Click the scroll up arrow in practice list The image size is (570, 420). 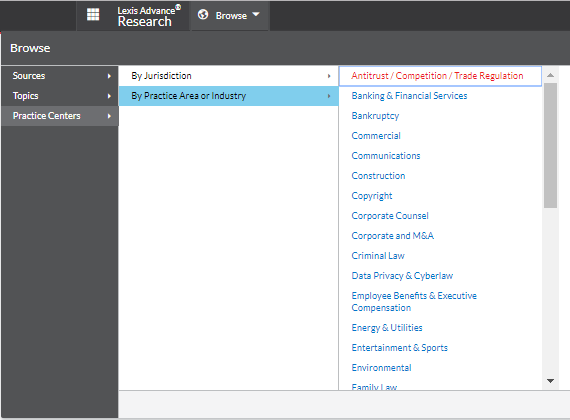[550, 75]
